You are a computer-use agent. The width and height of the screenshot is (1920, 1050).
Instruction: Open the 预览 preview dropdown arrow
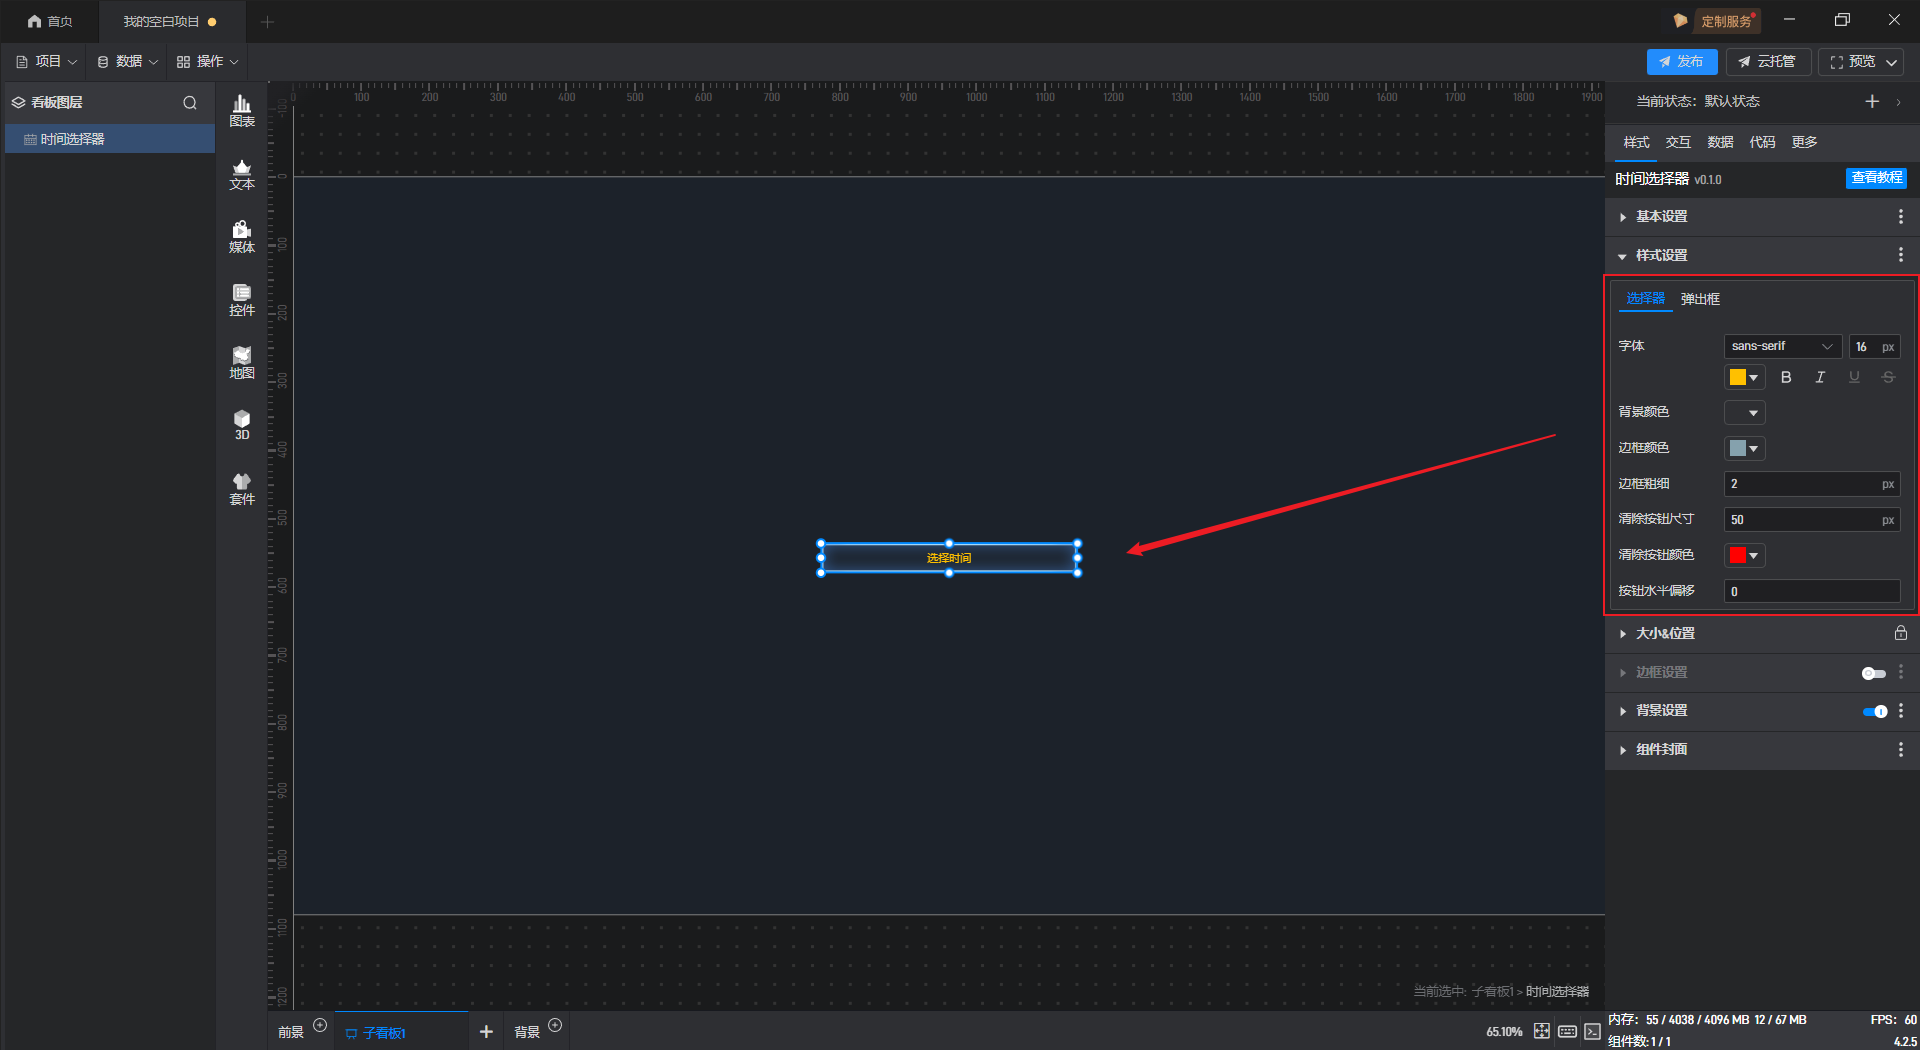[x=1892, y=62]
